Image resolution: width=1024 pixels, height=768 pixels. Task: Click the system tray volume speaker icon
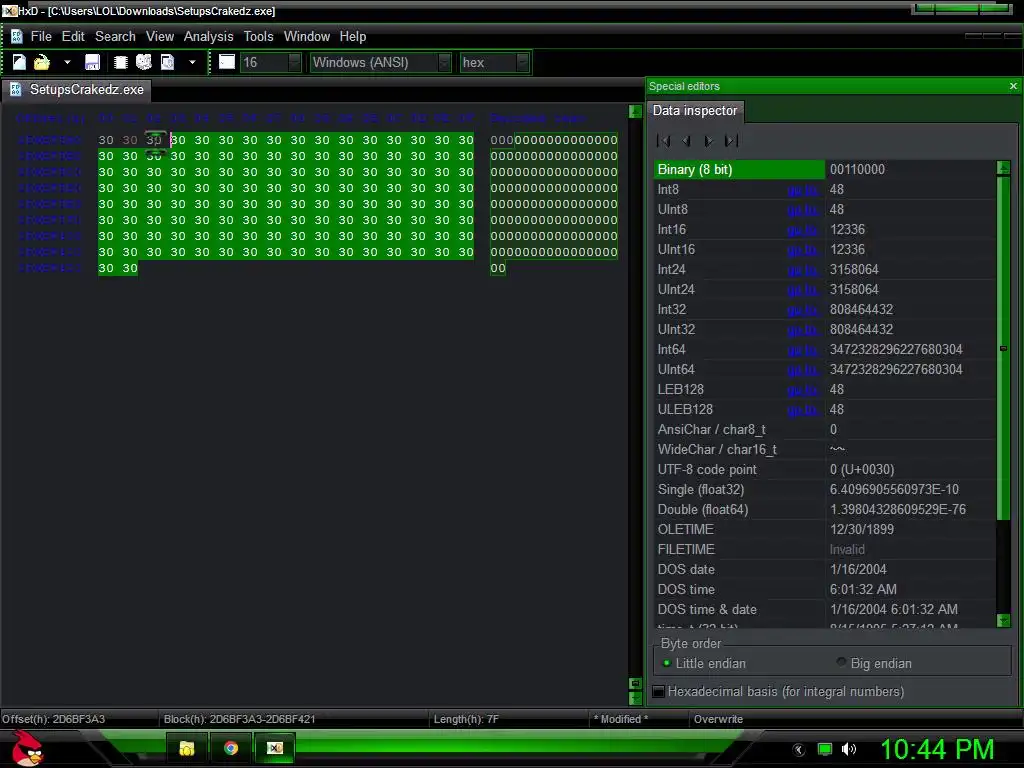[x=849, y=749]
